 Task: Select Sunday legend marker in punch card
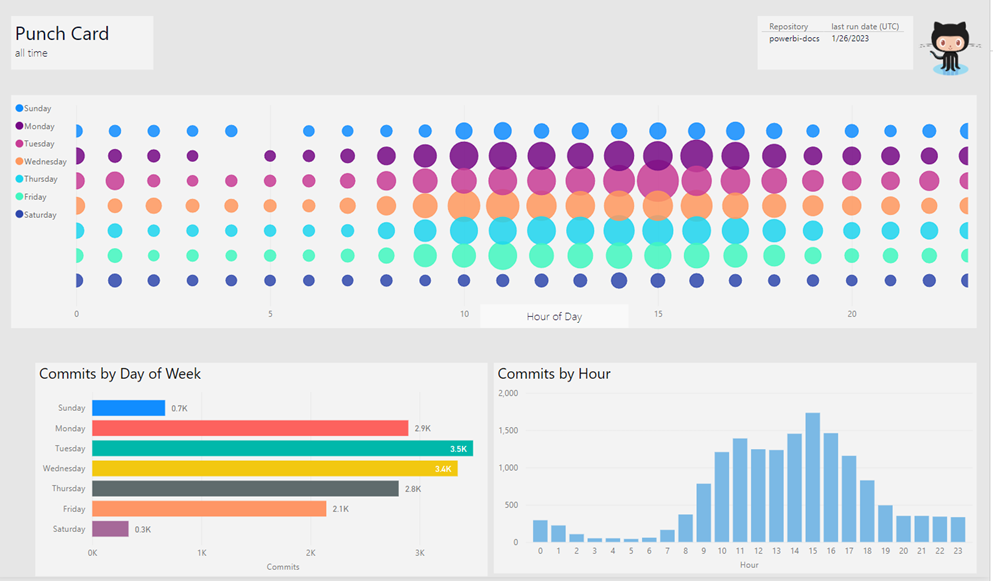point(19,108)
